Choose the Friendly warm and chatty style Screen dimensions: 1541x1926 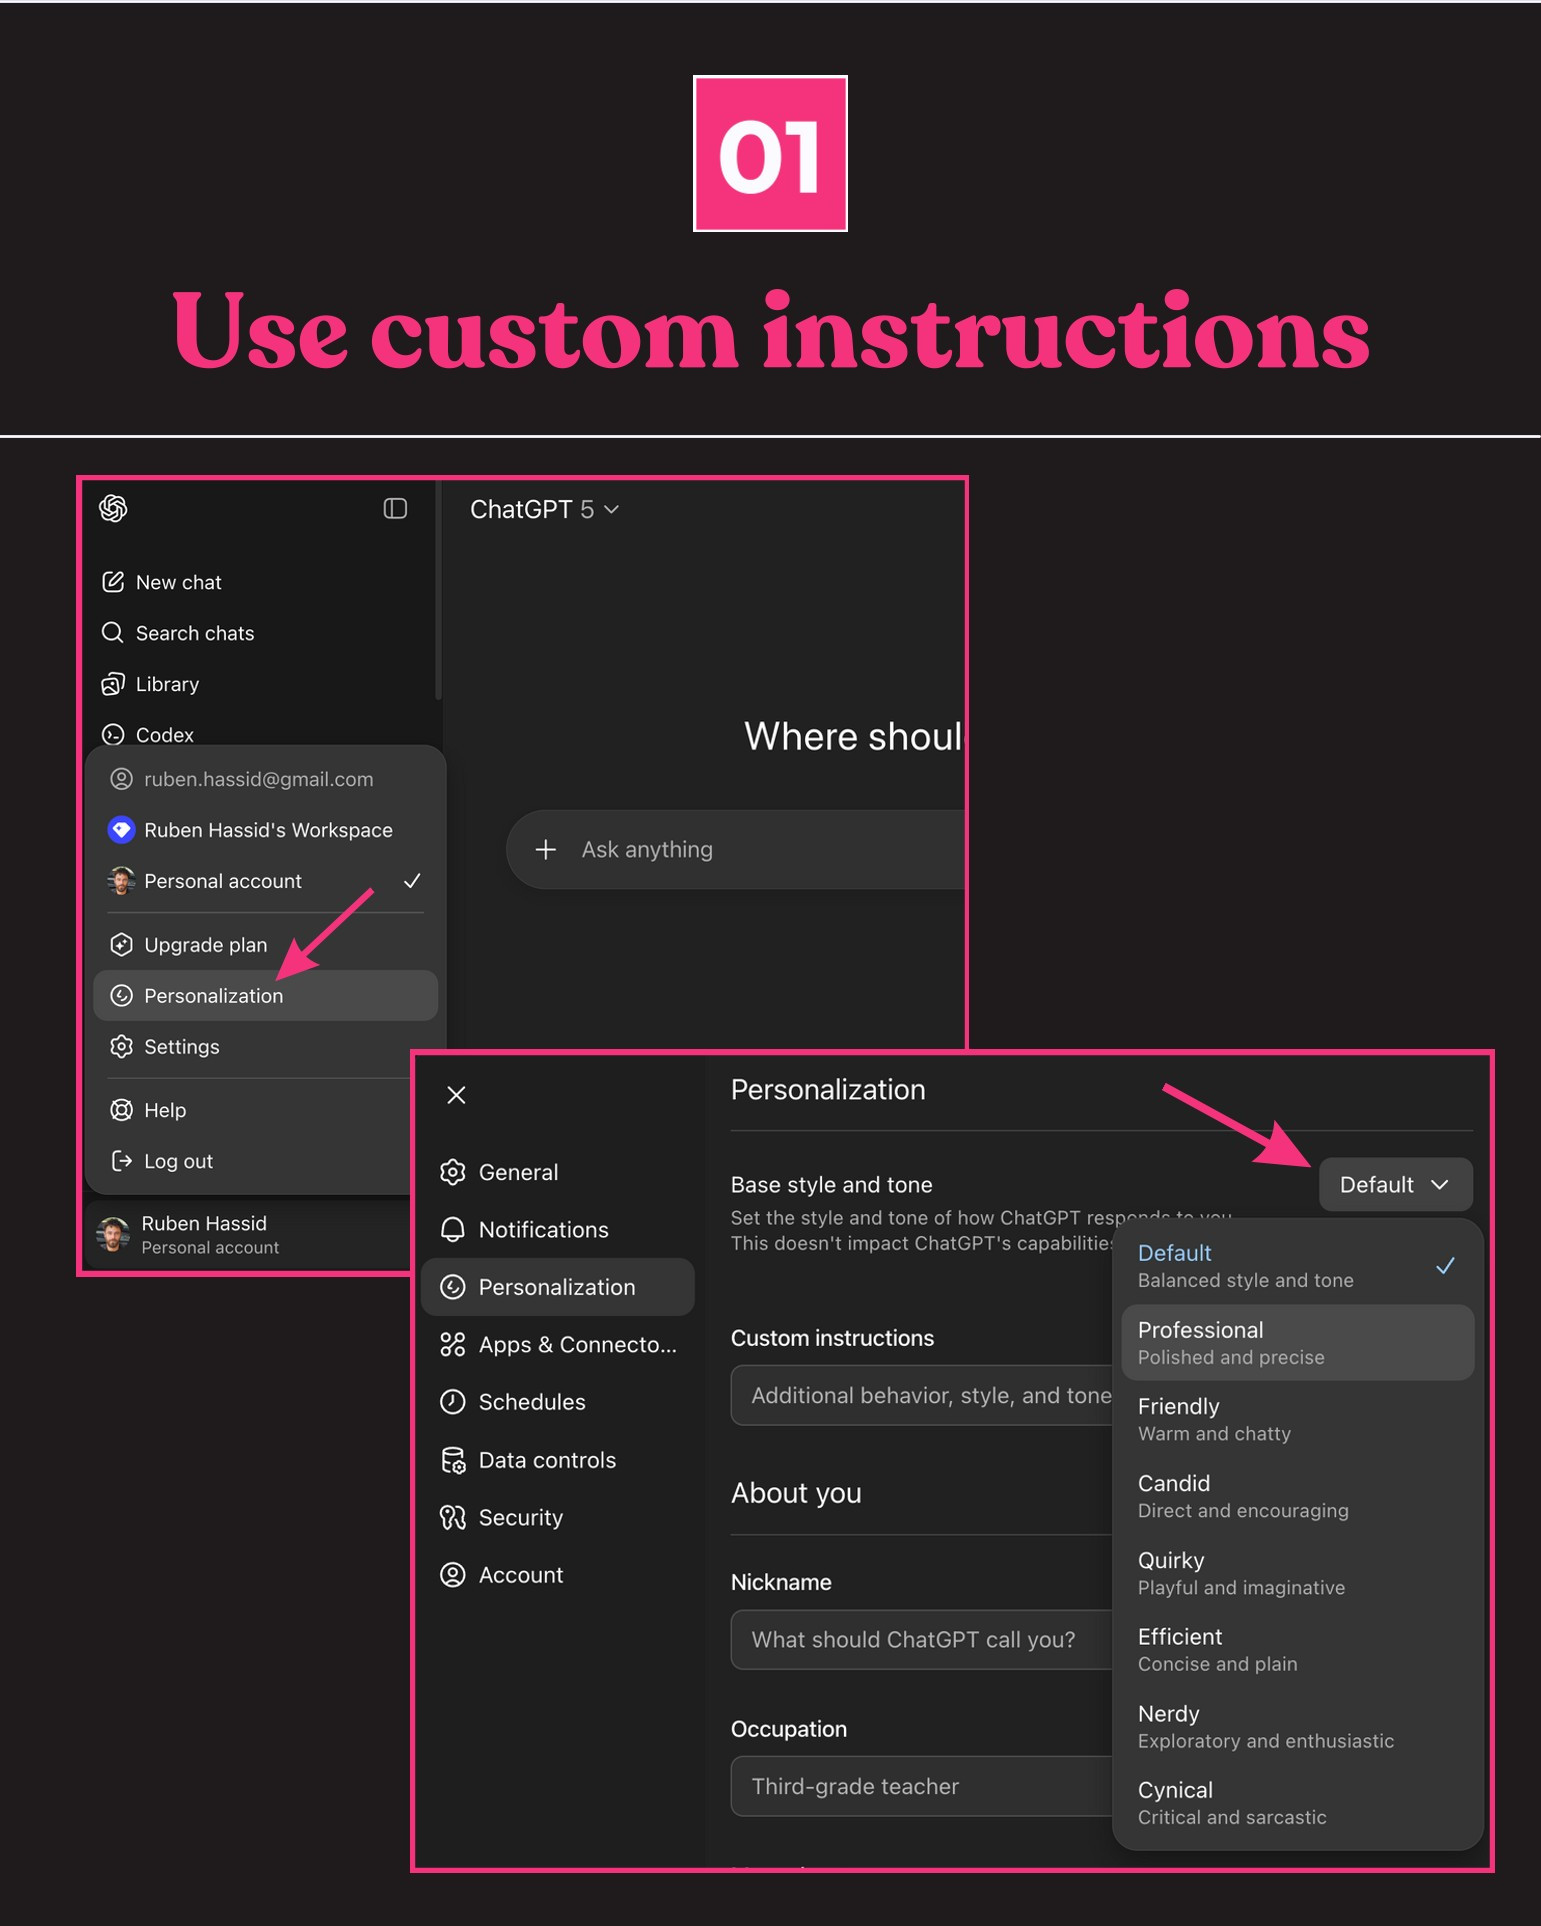[x=1297, y=1419]
